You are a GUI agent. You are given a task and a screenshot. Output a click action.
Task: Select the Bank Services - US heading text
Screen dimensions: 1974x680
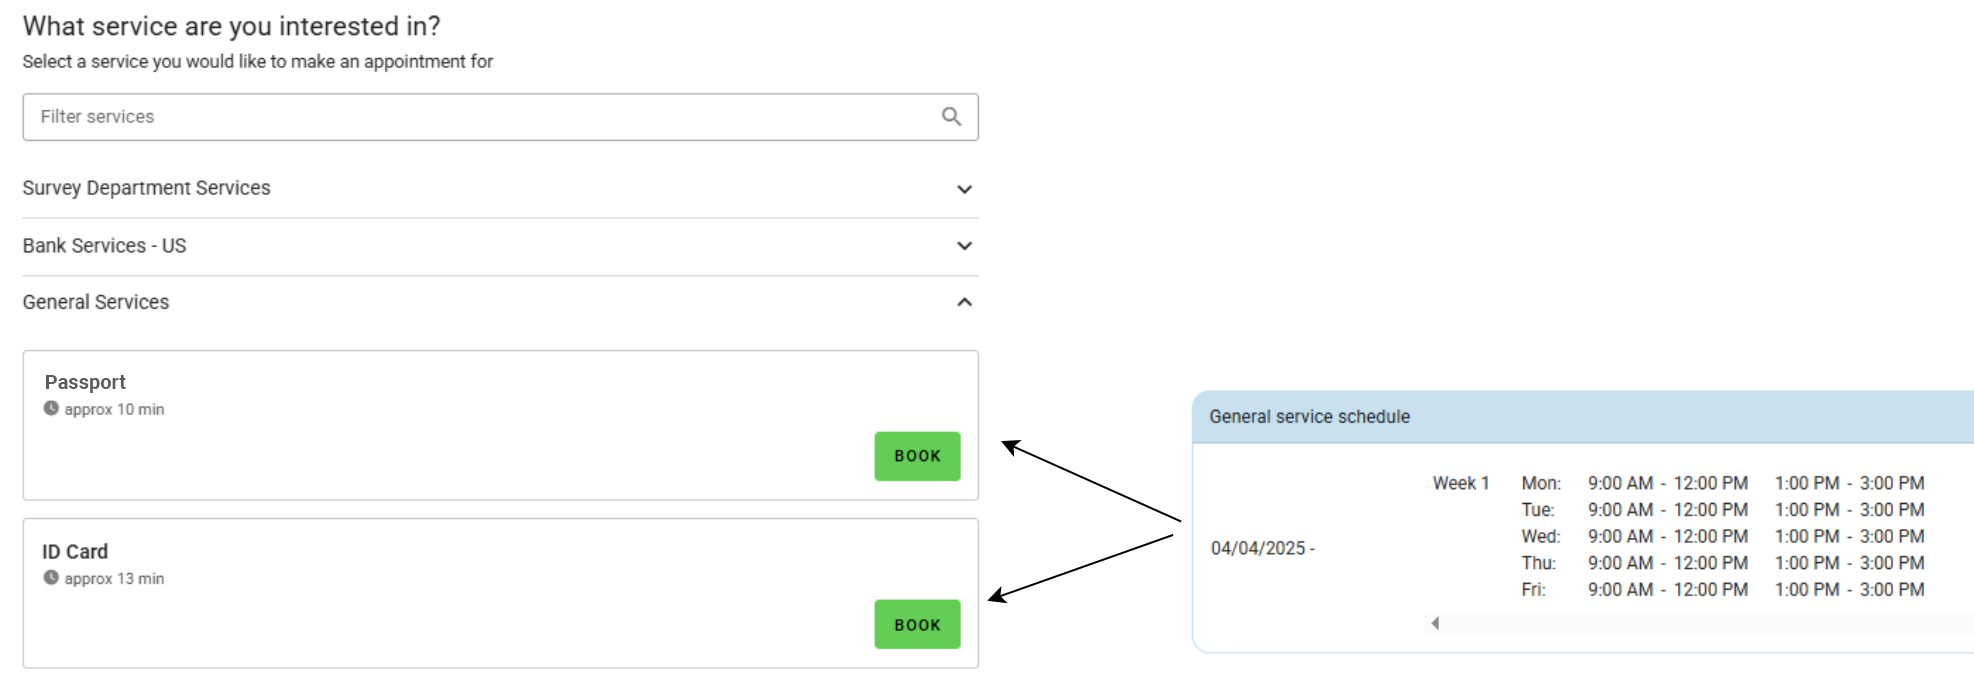pos(104,246)
